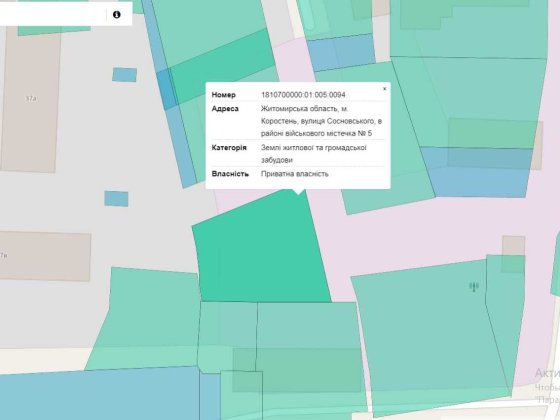This screenshot has width=560, height=420.
Task: Click the antenna tower map symbol
Action: pos(474,286)
